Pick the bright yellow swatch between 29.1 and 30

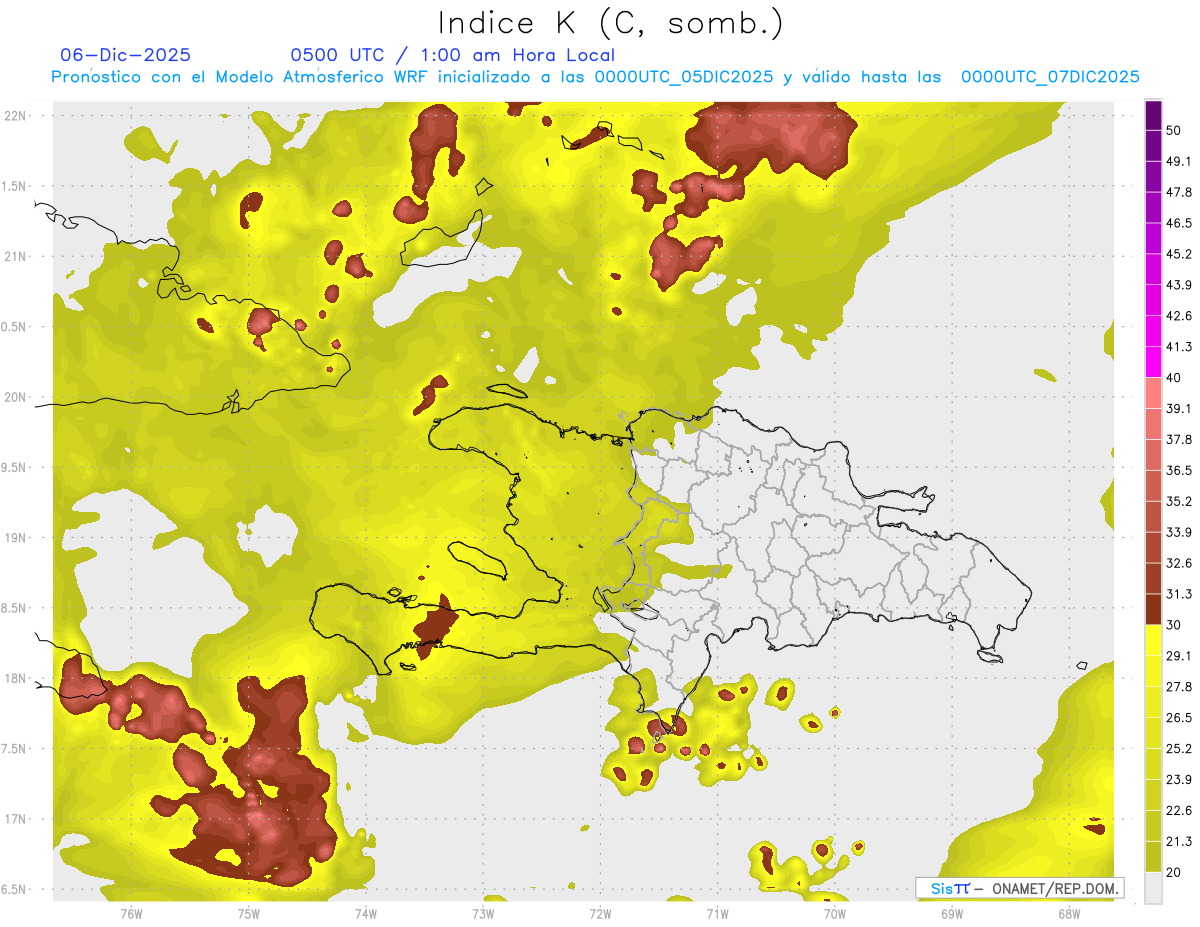click(1153, 640)
